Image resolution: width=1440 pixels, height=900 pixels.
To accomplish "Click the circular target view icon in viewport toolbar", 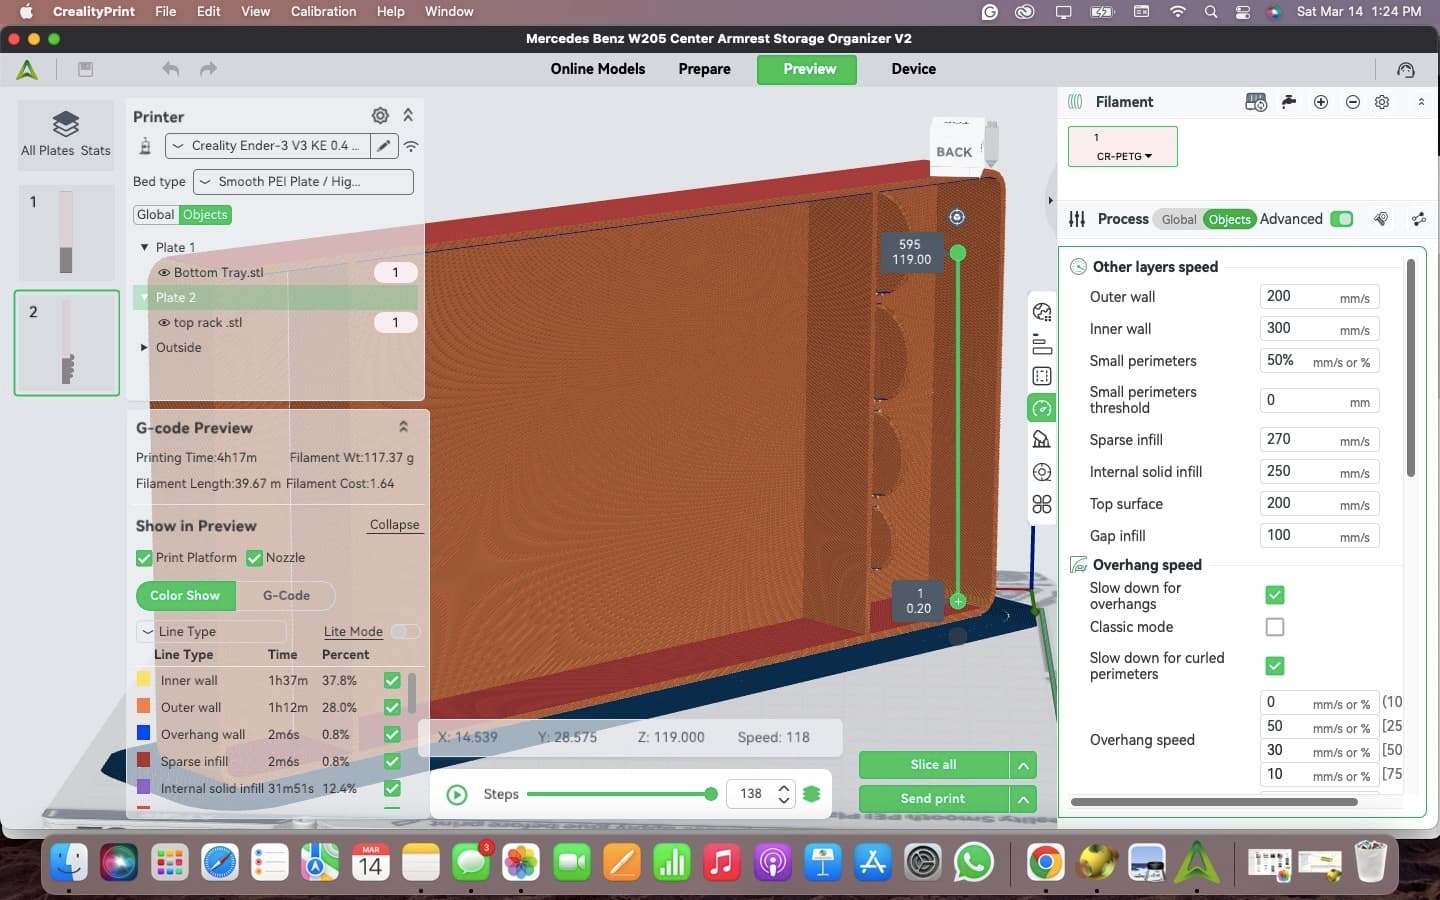I will (1042, 472).
